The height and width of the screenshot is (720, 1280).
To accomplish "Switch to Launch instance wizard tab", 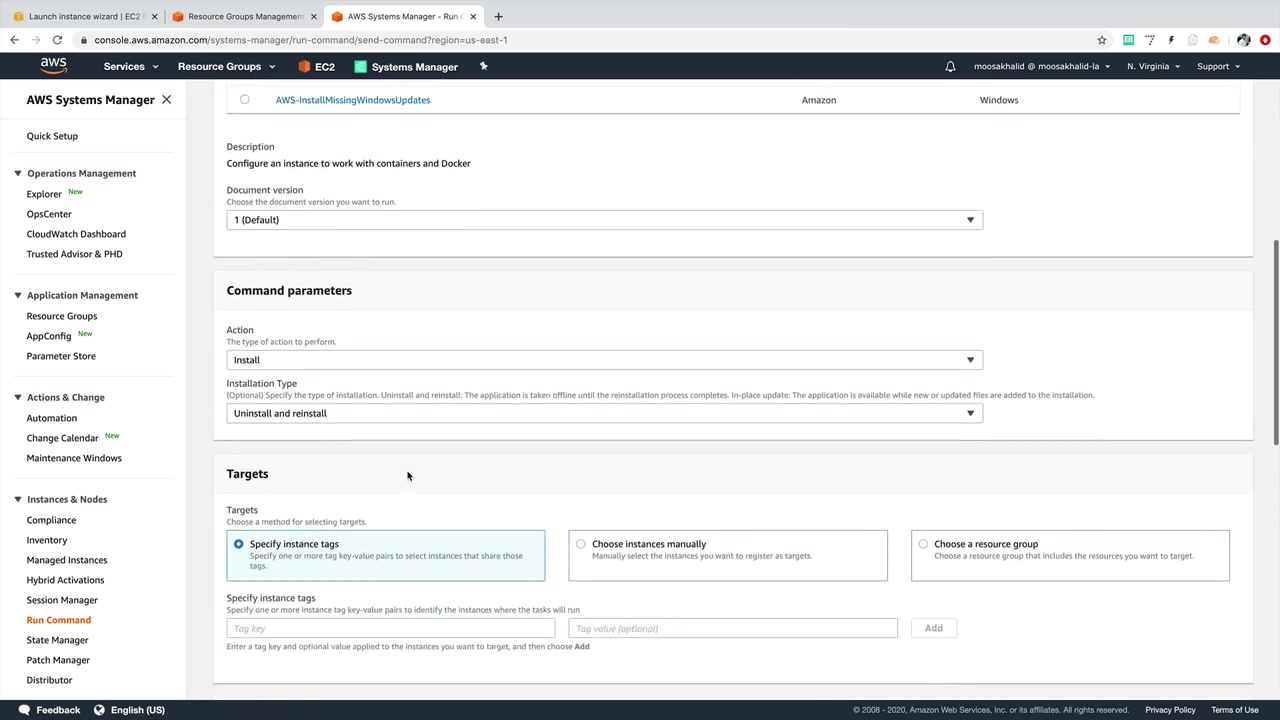I will (x=85, y=16).
